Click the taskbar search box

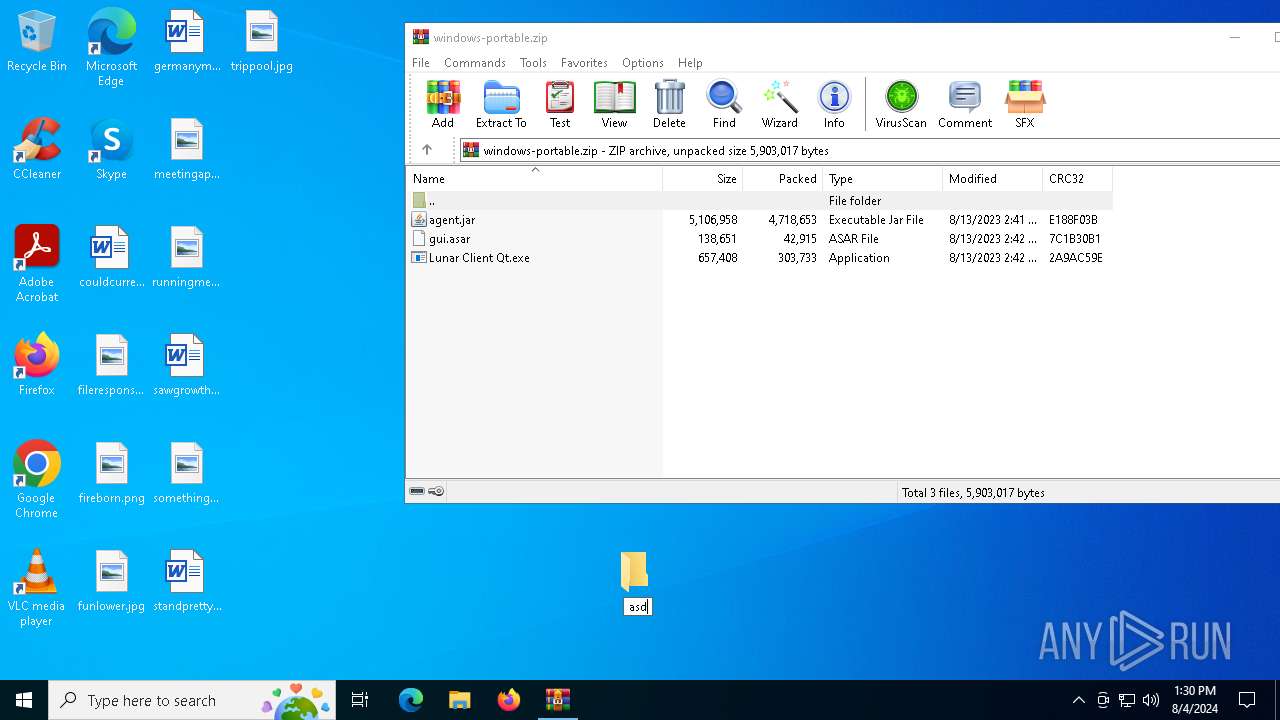tap(194, 700)
